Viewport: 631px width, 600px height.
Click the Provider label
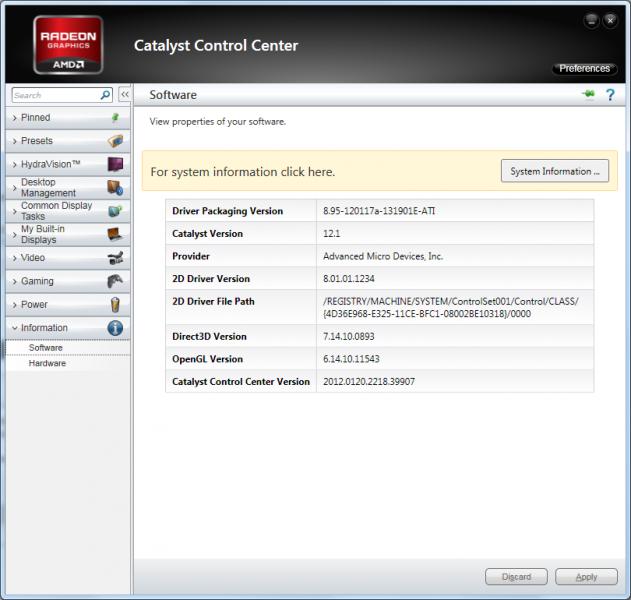point(191,256)
